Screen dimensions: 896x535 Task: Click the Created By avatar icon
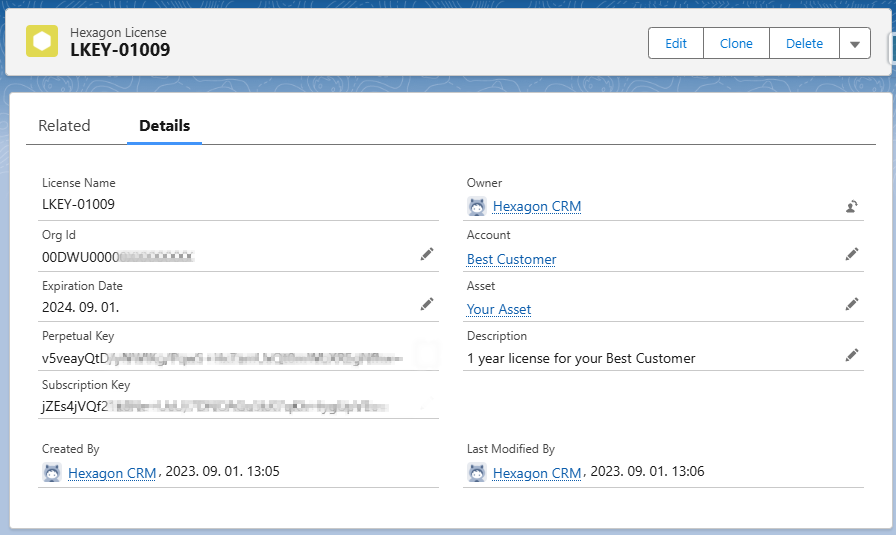pyautogui.click(x=52, y=472)
